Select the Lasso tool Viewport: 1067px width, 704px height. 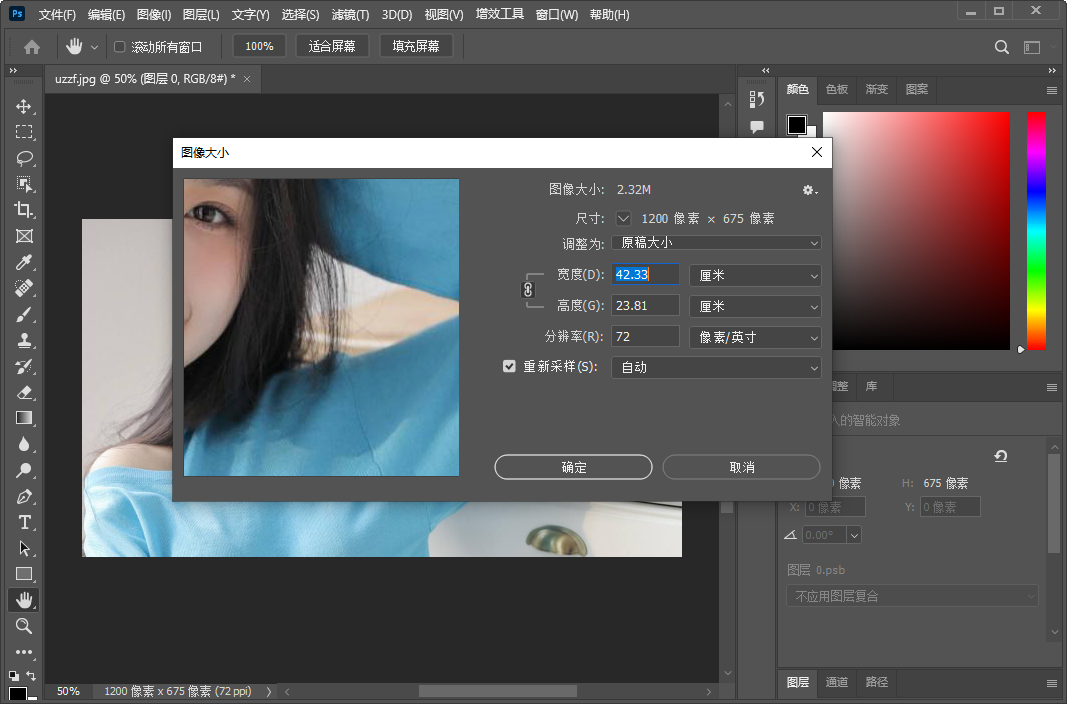(24, 158)
